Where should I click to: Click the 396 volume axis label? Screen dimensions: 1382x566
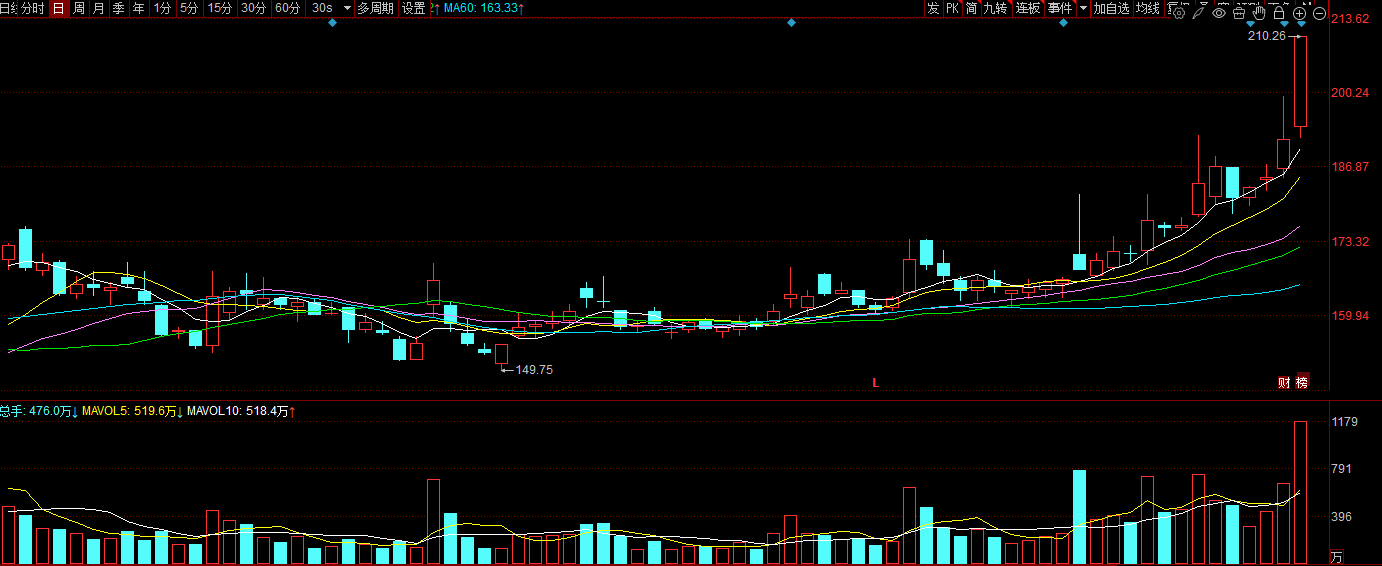tap(1340, 517)
